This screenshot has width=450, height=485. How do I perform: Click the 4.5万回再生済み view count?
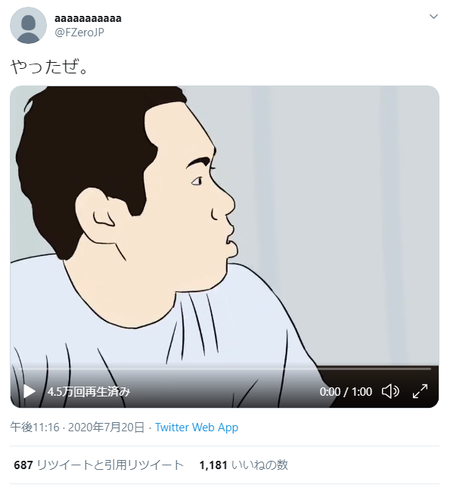pyautogui.click(x=89, y=391)
